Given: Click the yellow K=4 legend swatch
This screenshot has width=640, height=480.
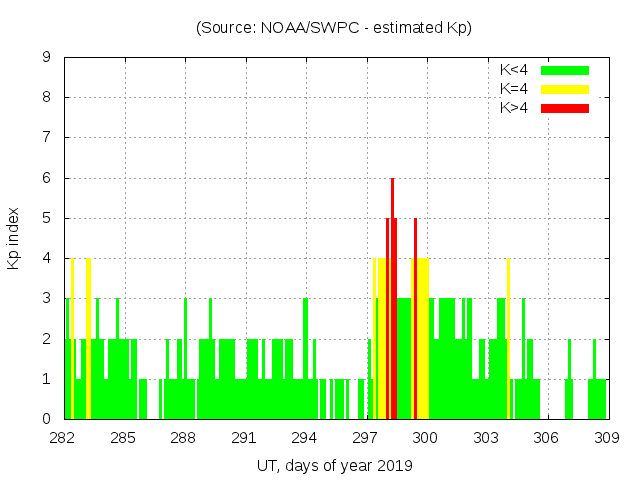Looking at the screenshot, I should pos(565,89).
